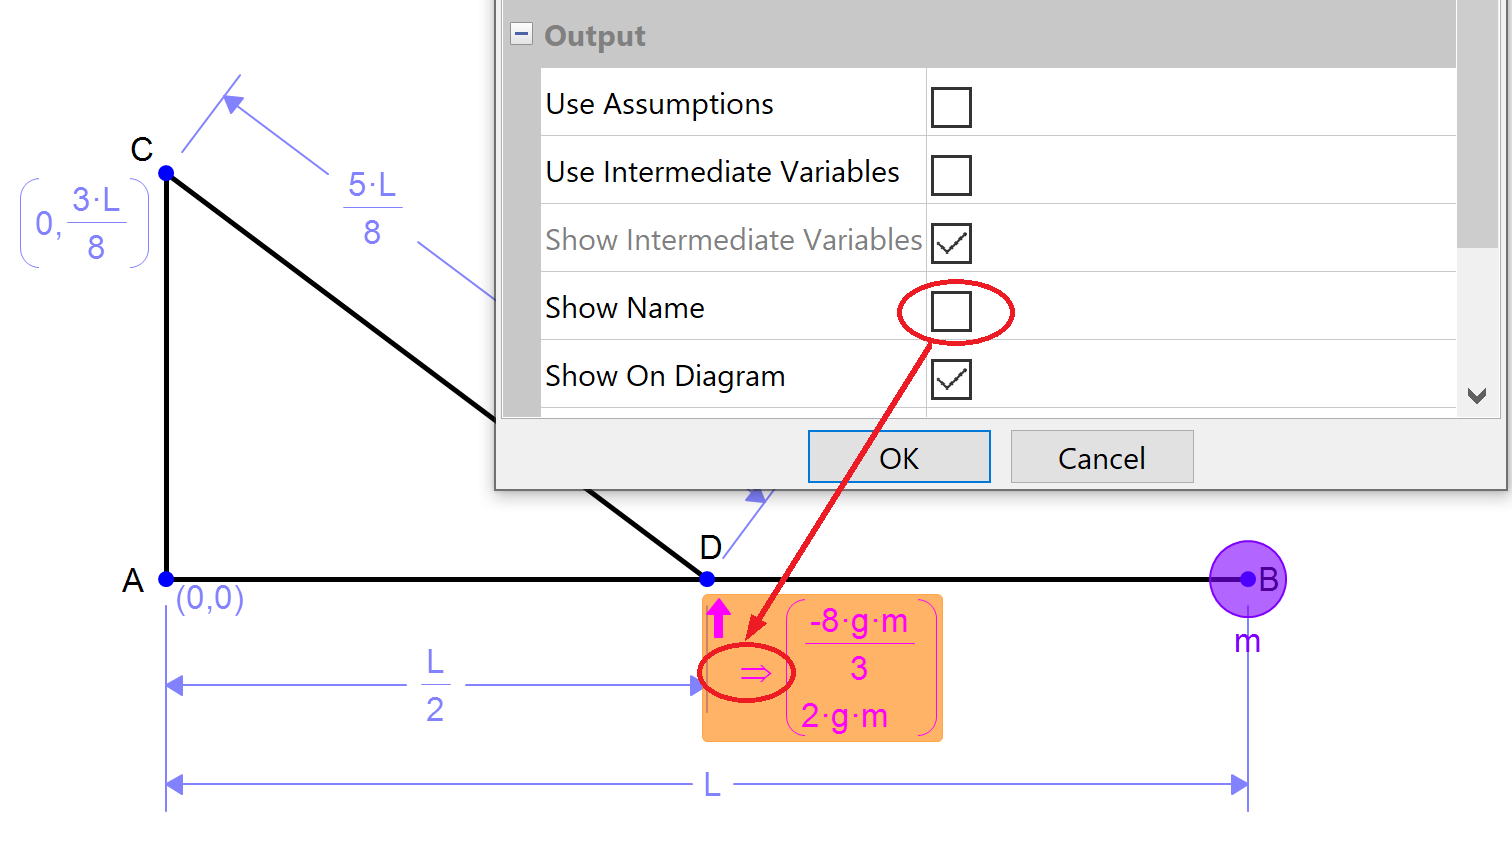Click the magenta upward force arrow
This screenshot has height=860, width=1512.
point(718,617)
